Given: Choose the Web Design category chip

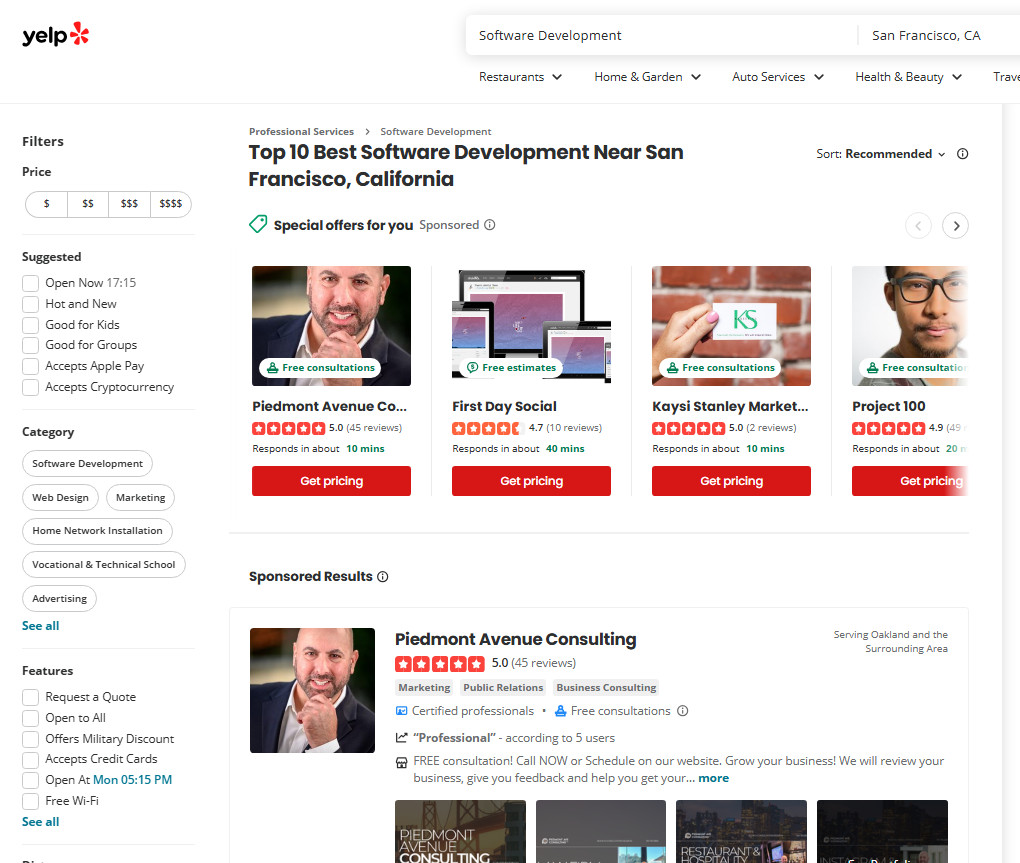Looking at the screenshot, I should tap(60, 498).
